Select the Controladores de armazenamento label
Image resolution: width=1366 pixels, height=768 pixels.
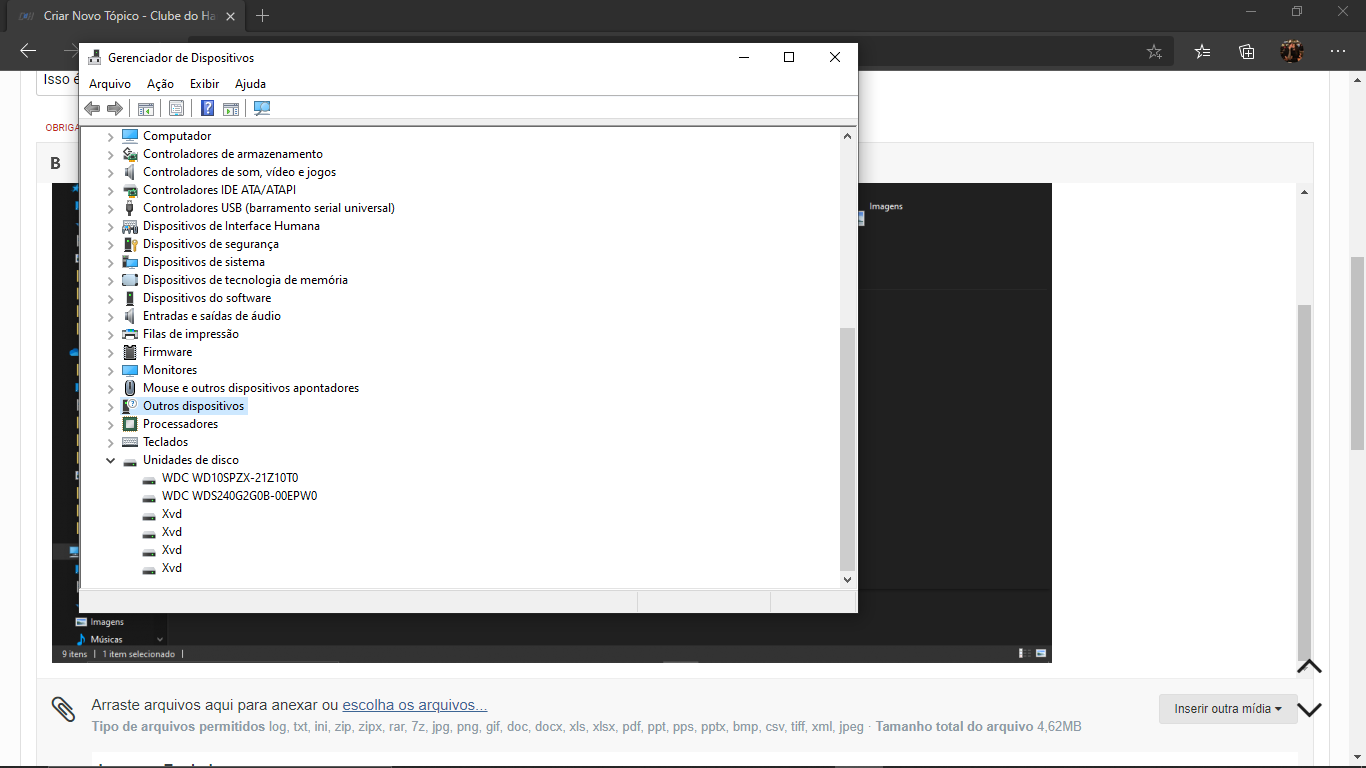[233, 154]
